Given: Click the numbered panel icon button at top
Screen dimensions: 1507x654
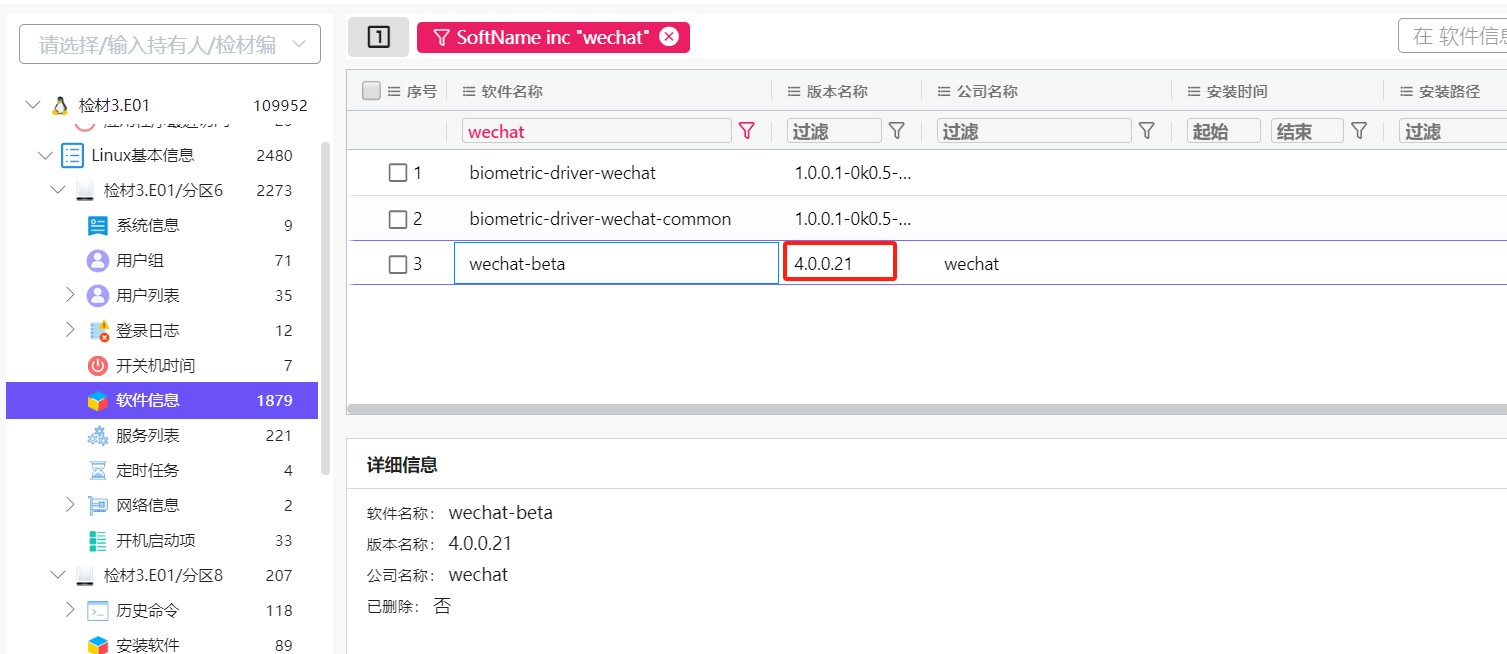Looking at the screenshot, I should click(378, 37).
